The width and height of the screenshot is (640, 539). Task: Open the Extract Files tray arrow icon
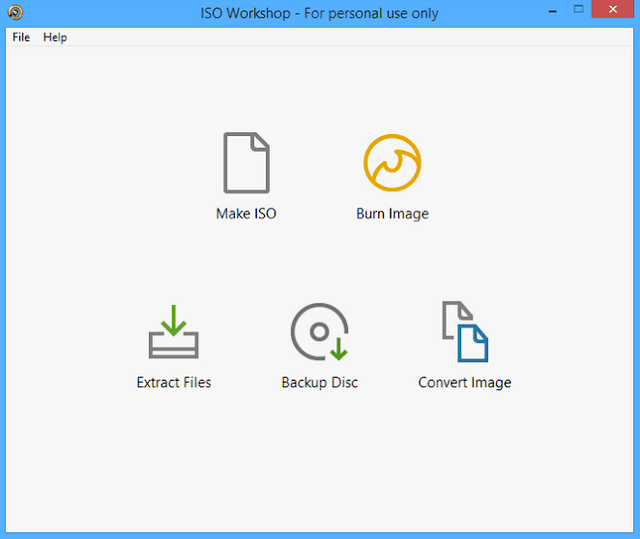173,331
